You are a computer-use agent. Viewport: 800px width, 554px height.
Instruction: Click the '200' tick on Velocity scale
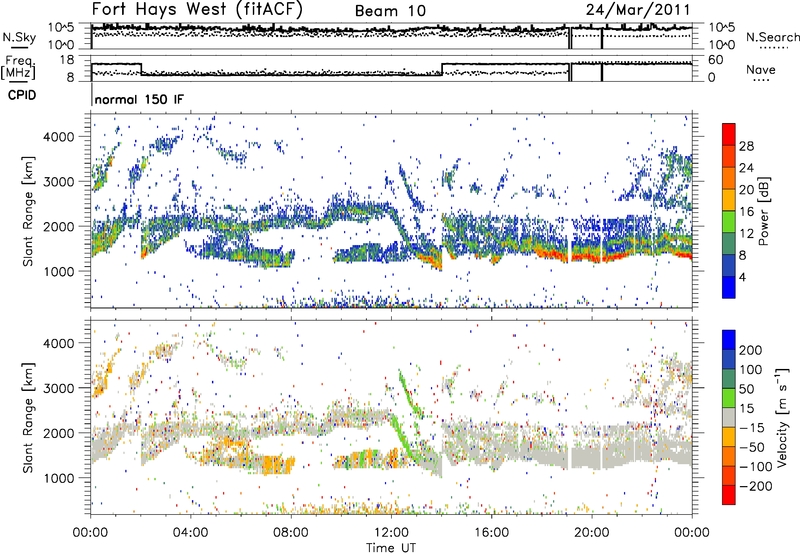click(x=751, y=350)
